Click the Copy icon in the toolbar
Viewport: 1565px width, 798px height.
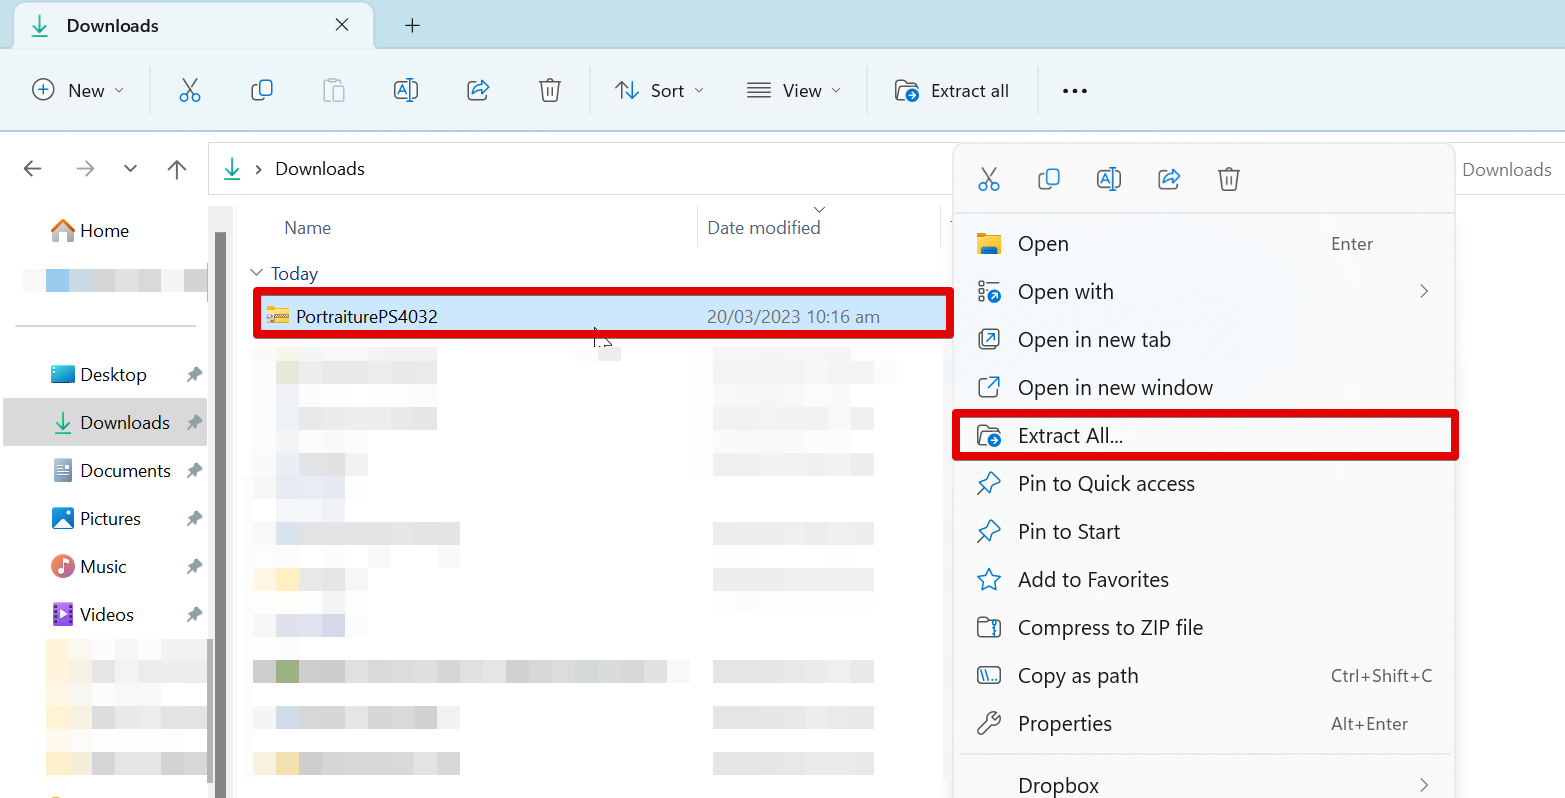(262, 91)
